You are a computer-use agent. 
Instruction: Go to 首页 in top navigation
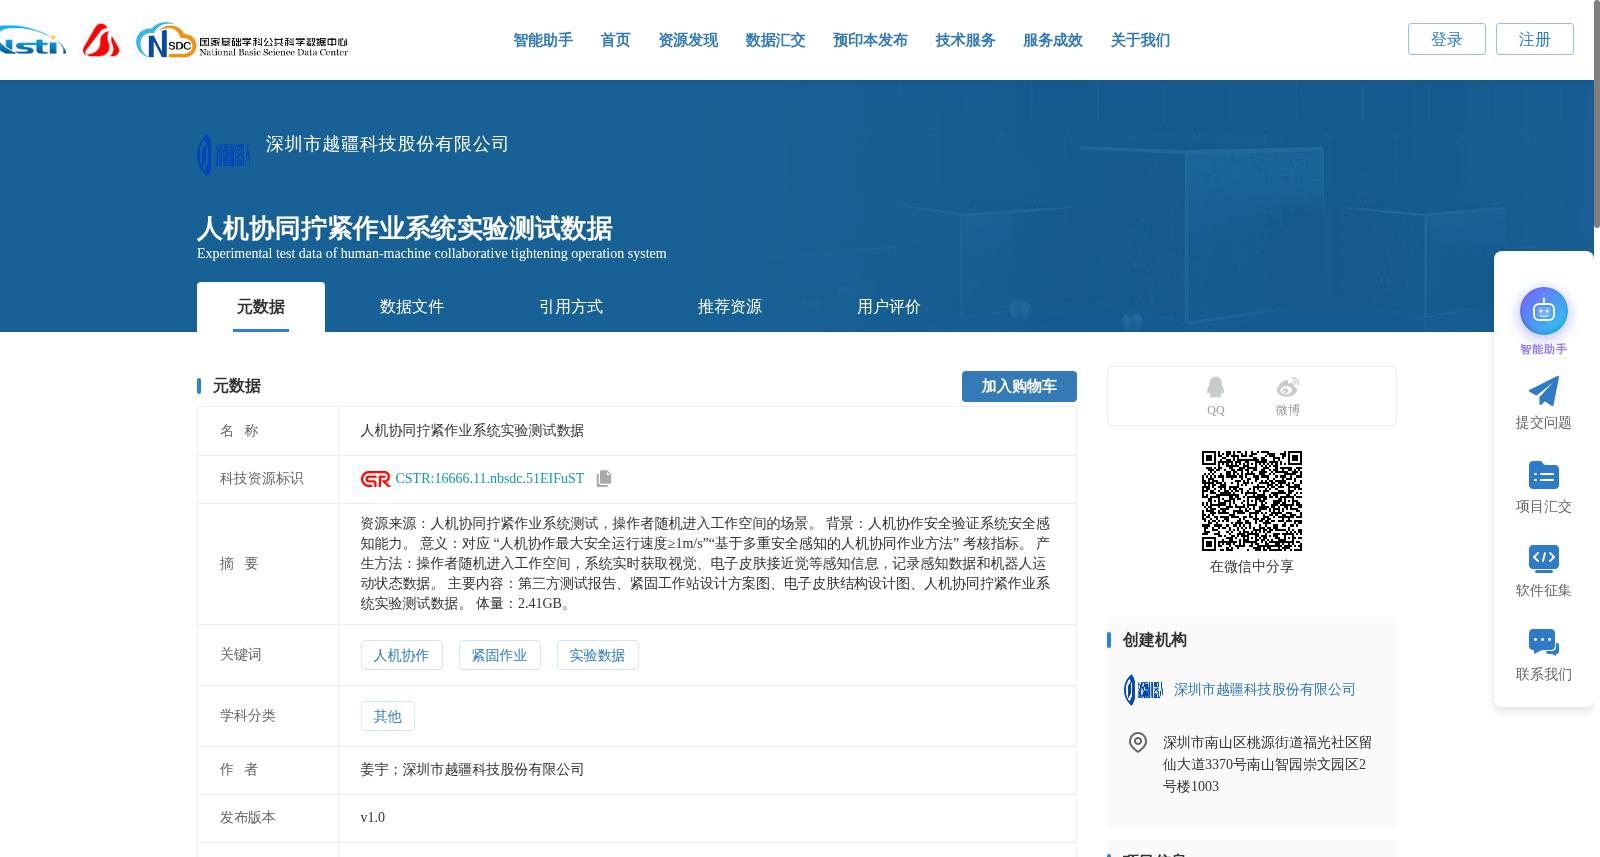[x=615, y=40]
